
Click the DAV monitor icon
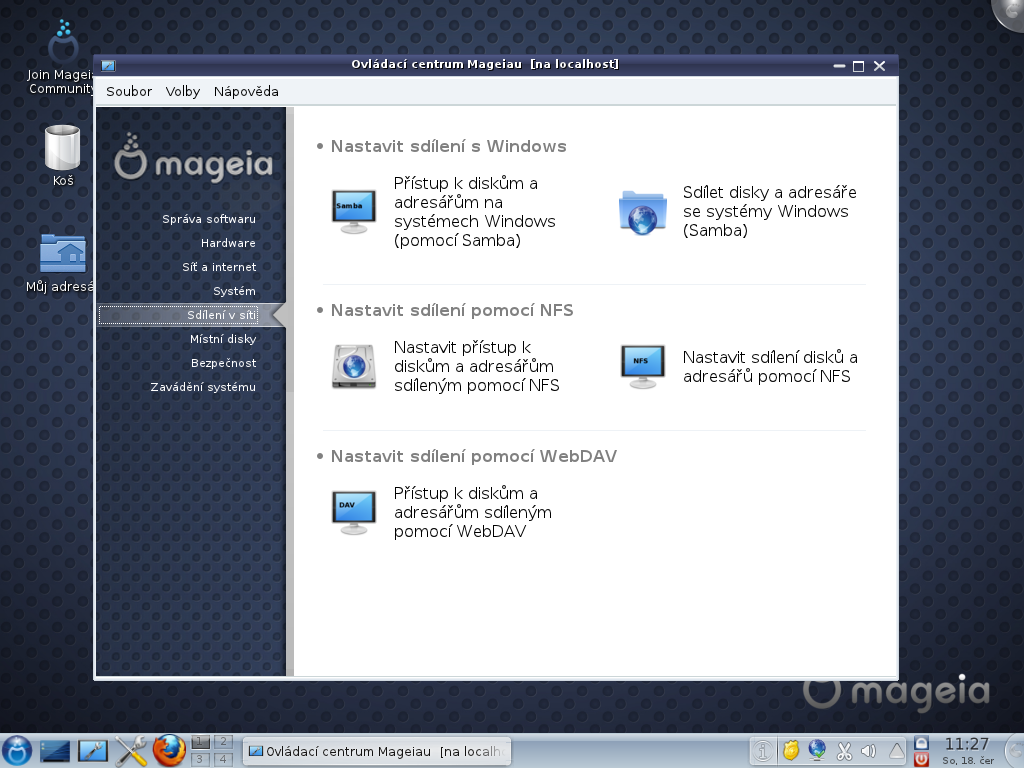tap(353, 513)
